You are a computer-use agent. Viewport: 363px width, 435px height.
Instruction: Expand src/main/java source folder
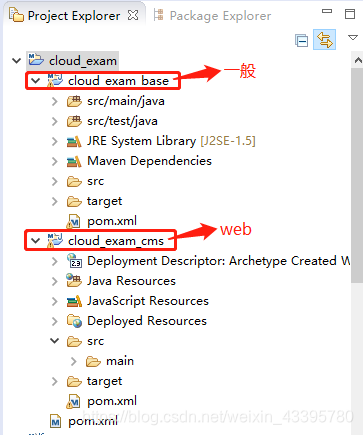(x=55, y=101)
